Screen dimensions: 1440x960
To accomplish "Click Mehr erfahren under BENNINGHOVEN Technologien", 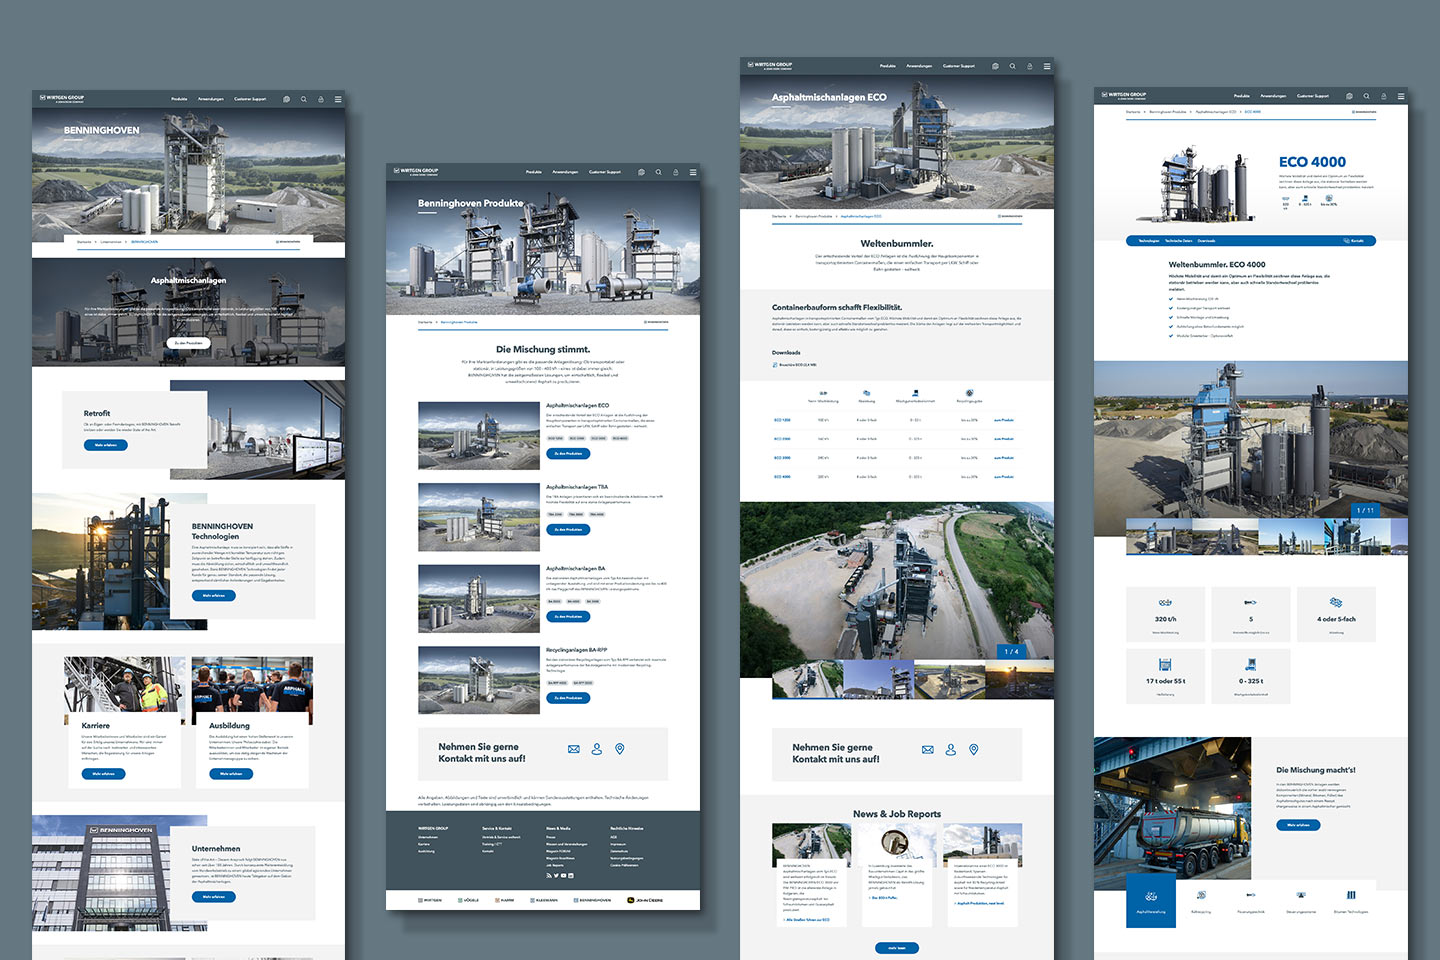I will (214, 595).
